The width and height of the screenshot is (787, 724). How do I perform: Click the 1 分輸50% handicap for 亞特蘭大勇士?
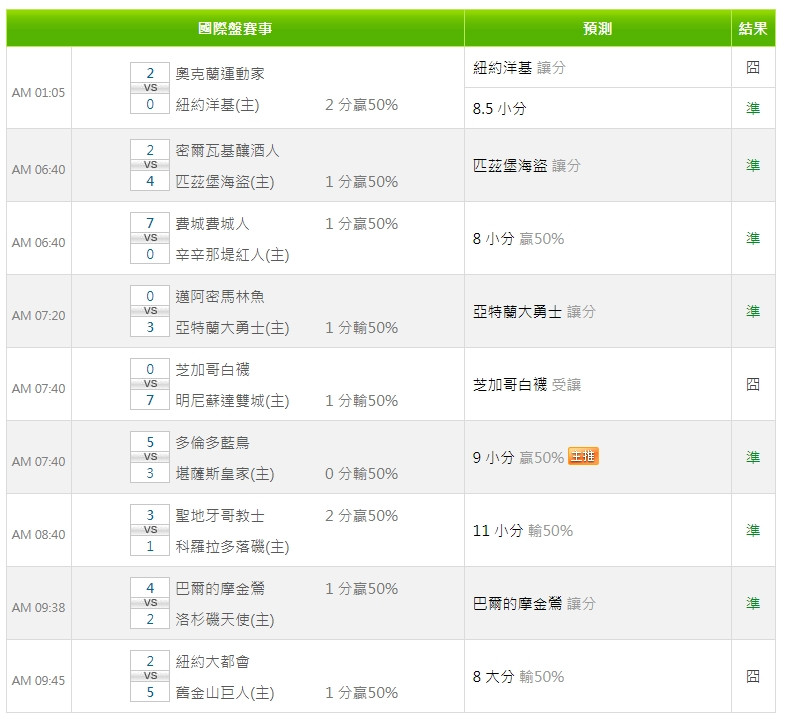(361, 327)
